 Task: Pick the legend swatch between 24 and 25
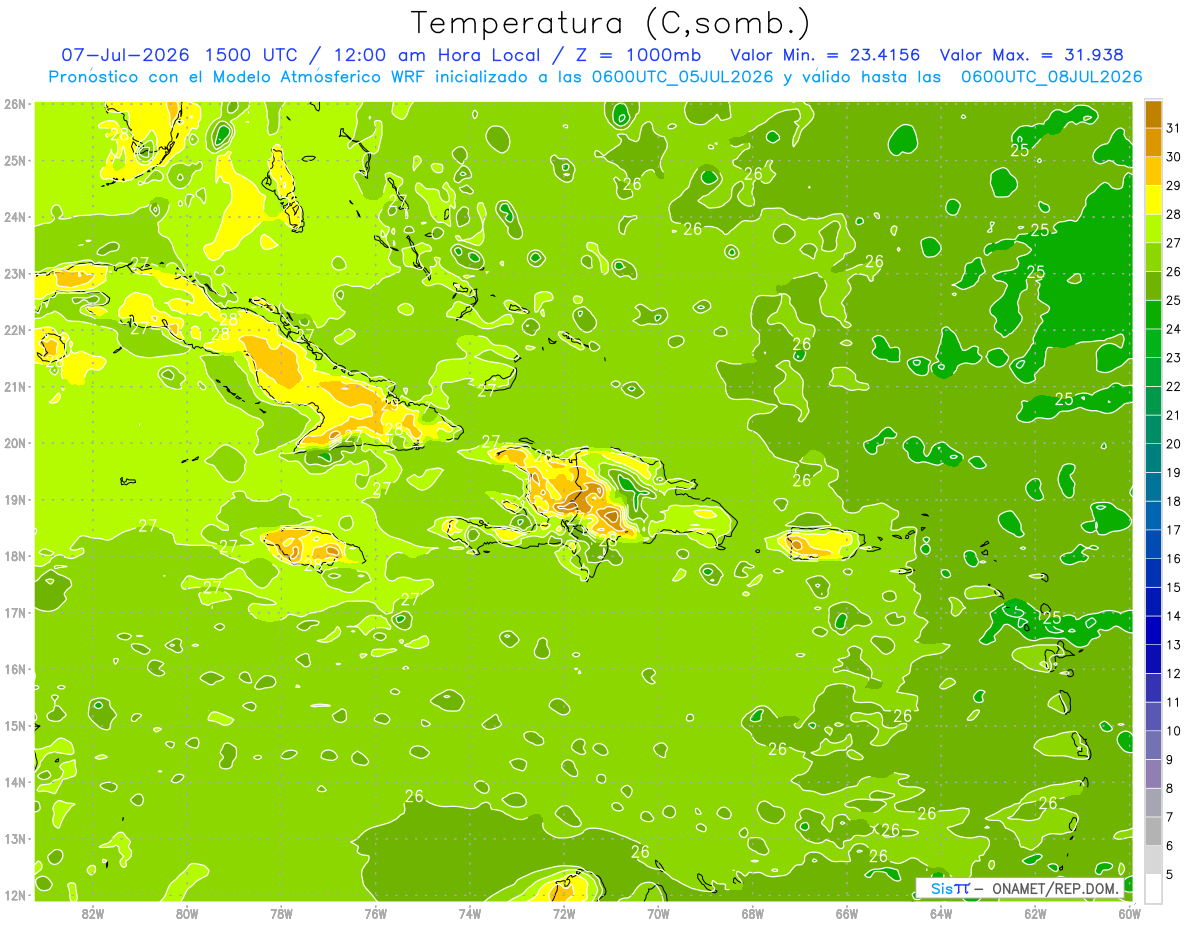point(1153,314)
